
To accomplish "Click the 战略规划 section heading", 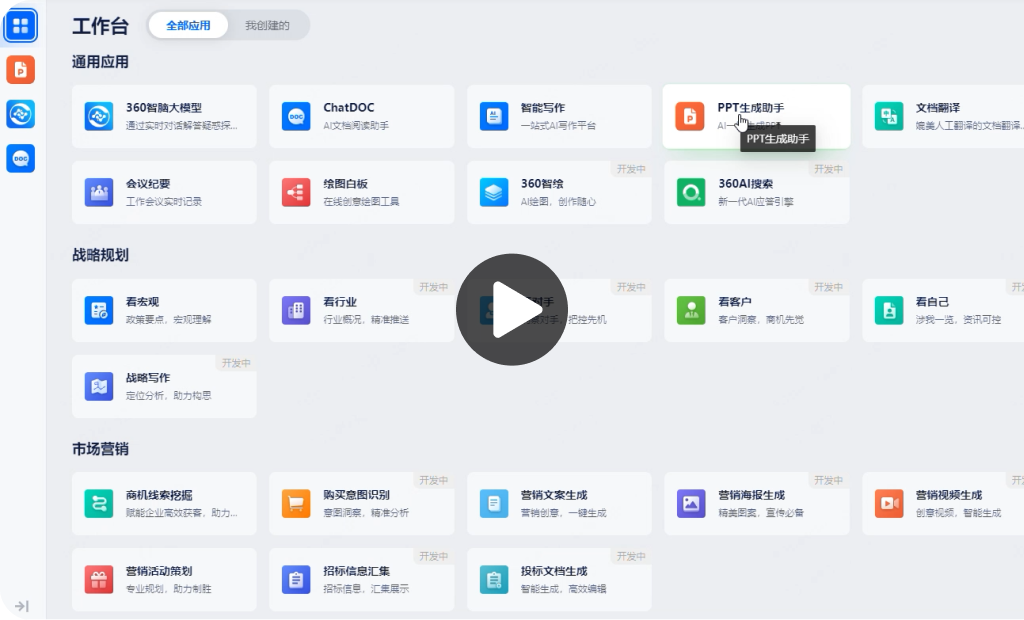I will [x=100, y=255].
